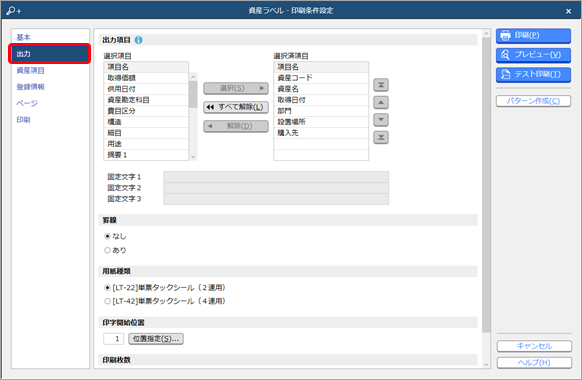Open 位置指定(S)... position dialog
Screen dimensions: 582x380
click(156, 339)
